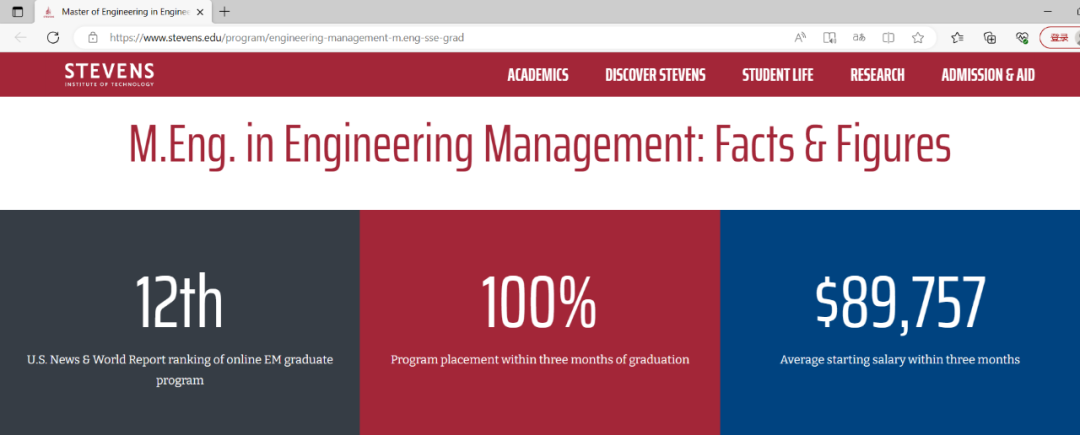Open the ACADEMICS menu
1080x435 pixels.
click(x=538, y=75)
